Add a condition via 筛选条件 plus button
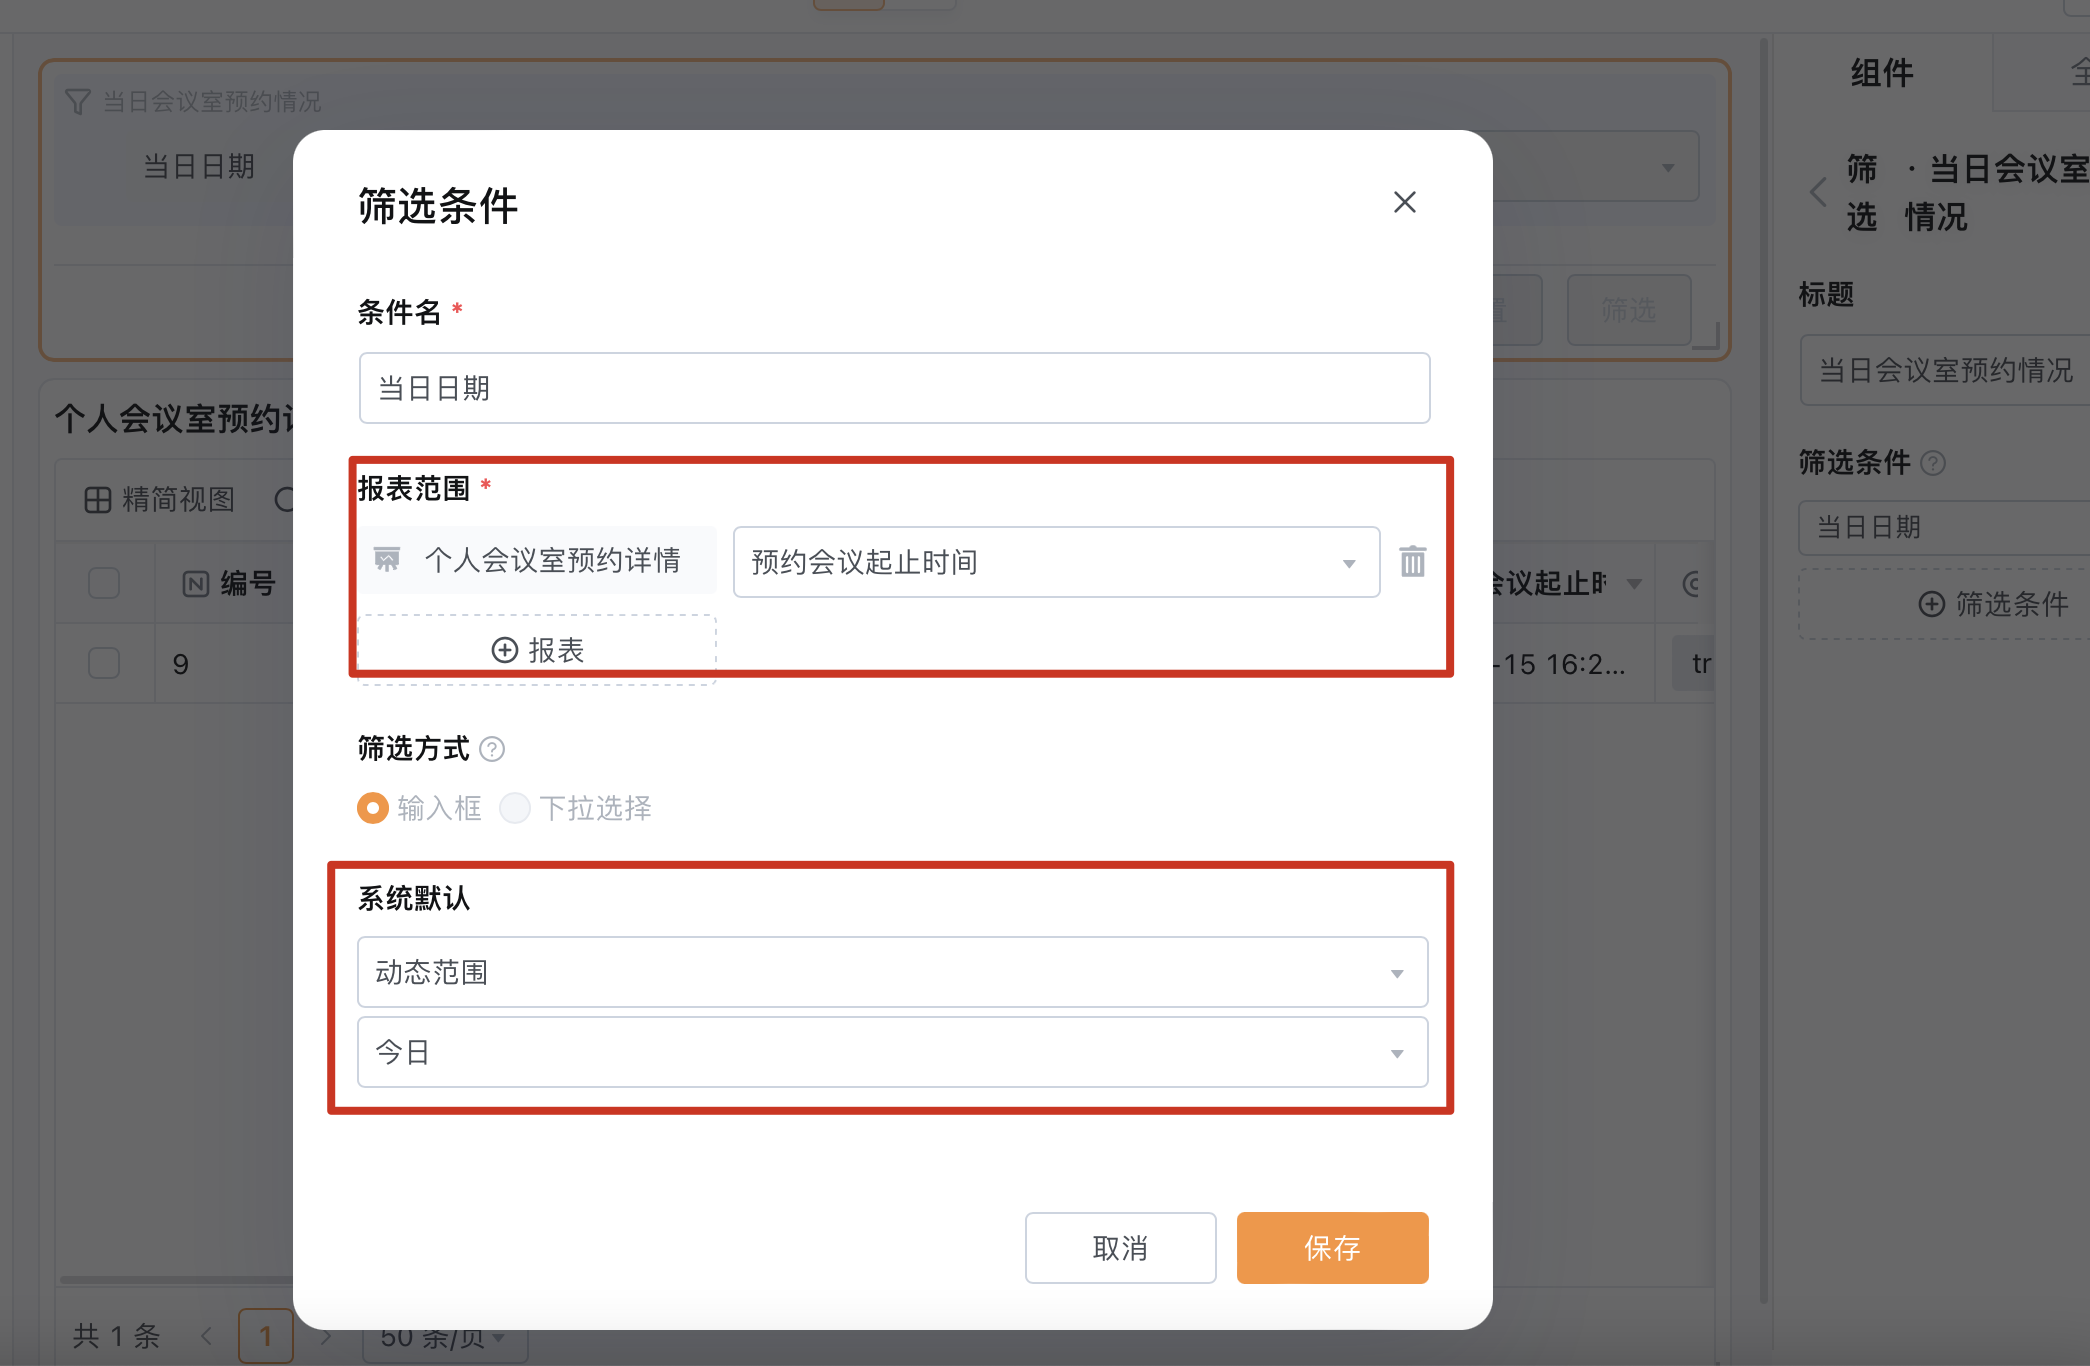The width and height of the screenshot is (2090, 1366). tap(1945, 604)
